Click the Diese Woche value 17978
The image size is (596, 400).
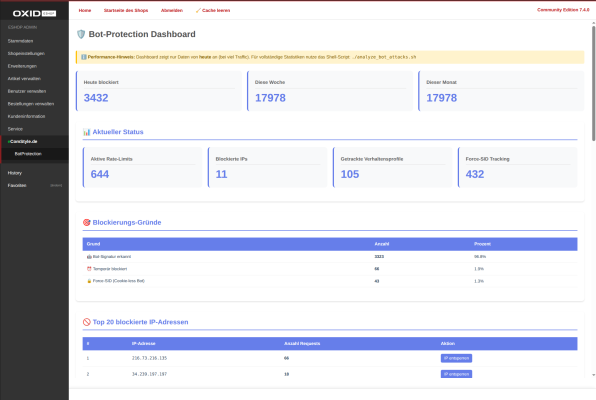pos(270,98)
